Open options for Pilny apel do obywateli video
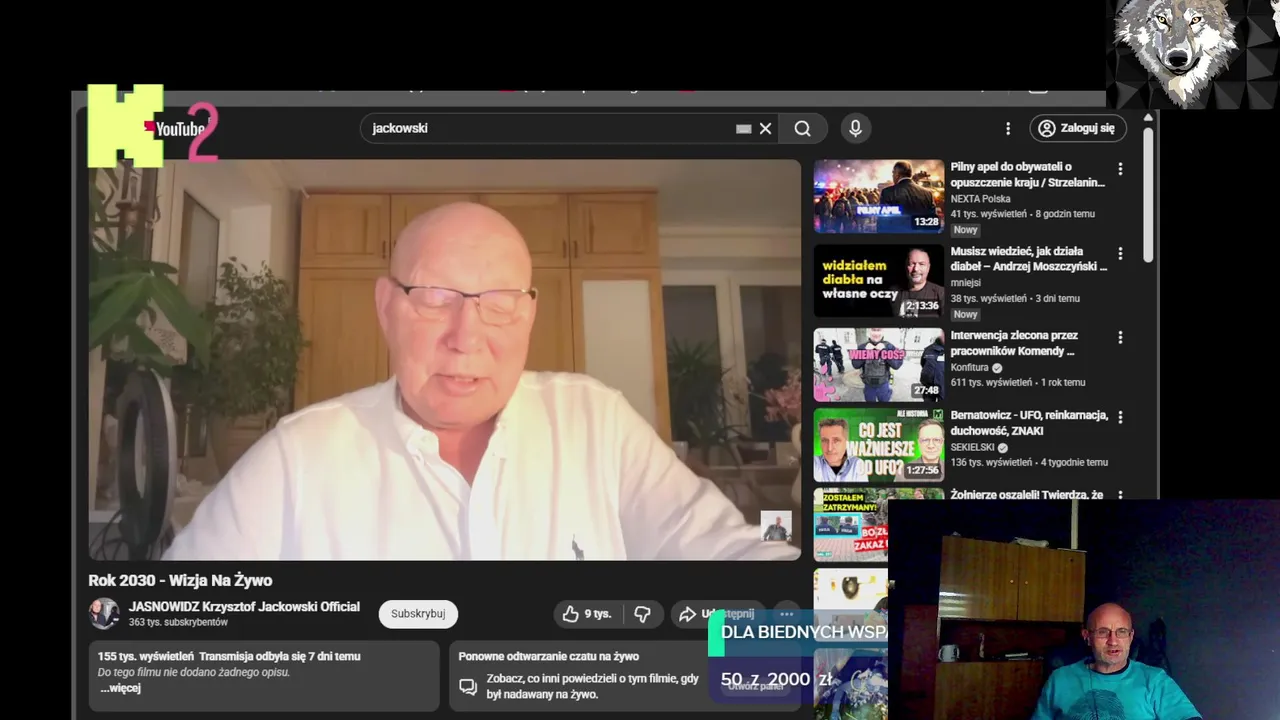The image size is (1280, 720). pos(1120,169)
